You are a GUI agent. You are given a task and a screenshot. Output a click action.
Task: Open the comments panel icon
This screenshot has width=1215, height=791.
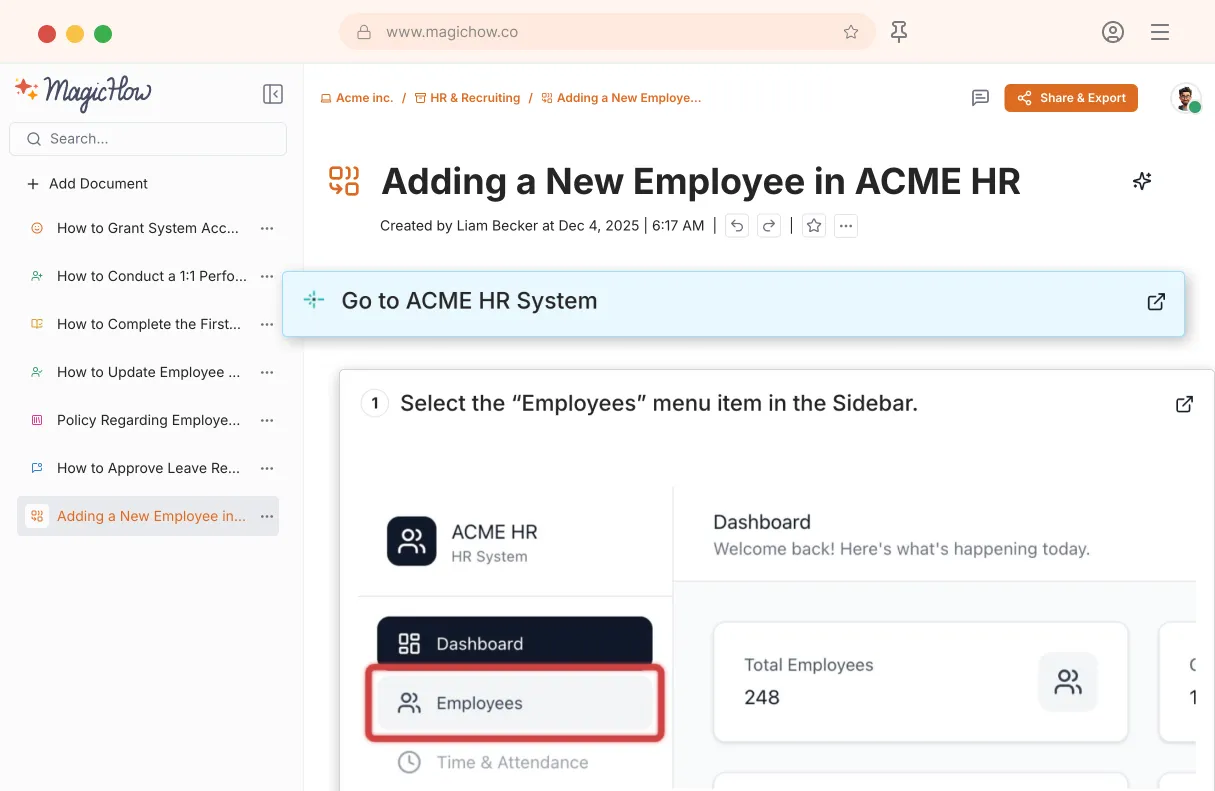[980, 98]
